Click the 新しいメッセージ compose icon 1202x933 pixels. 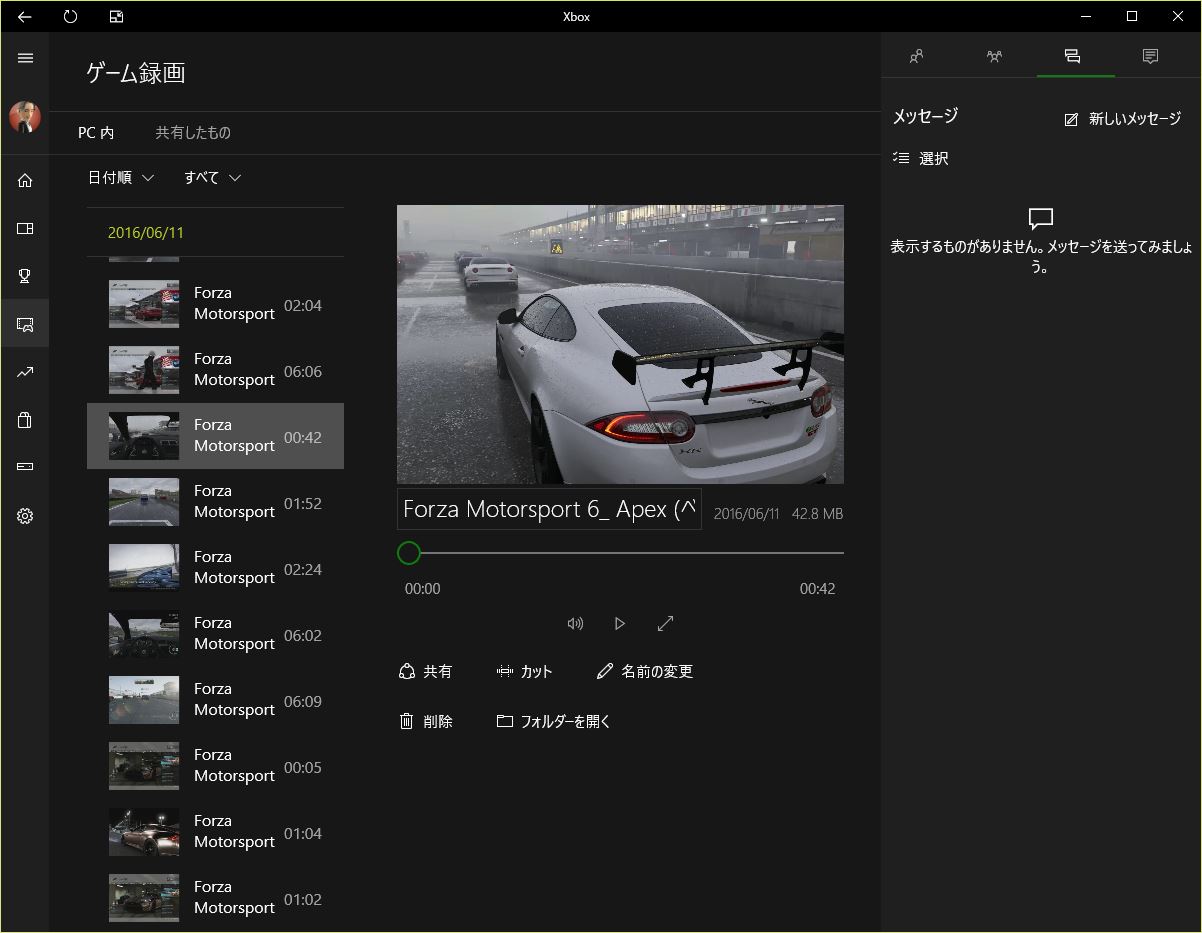click(1070, 118)
